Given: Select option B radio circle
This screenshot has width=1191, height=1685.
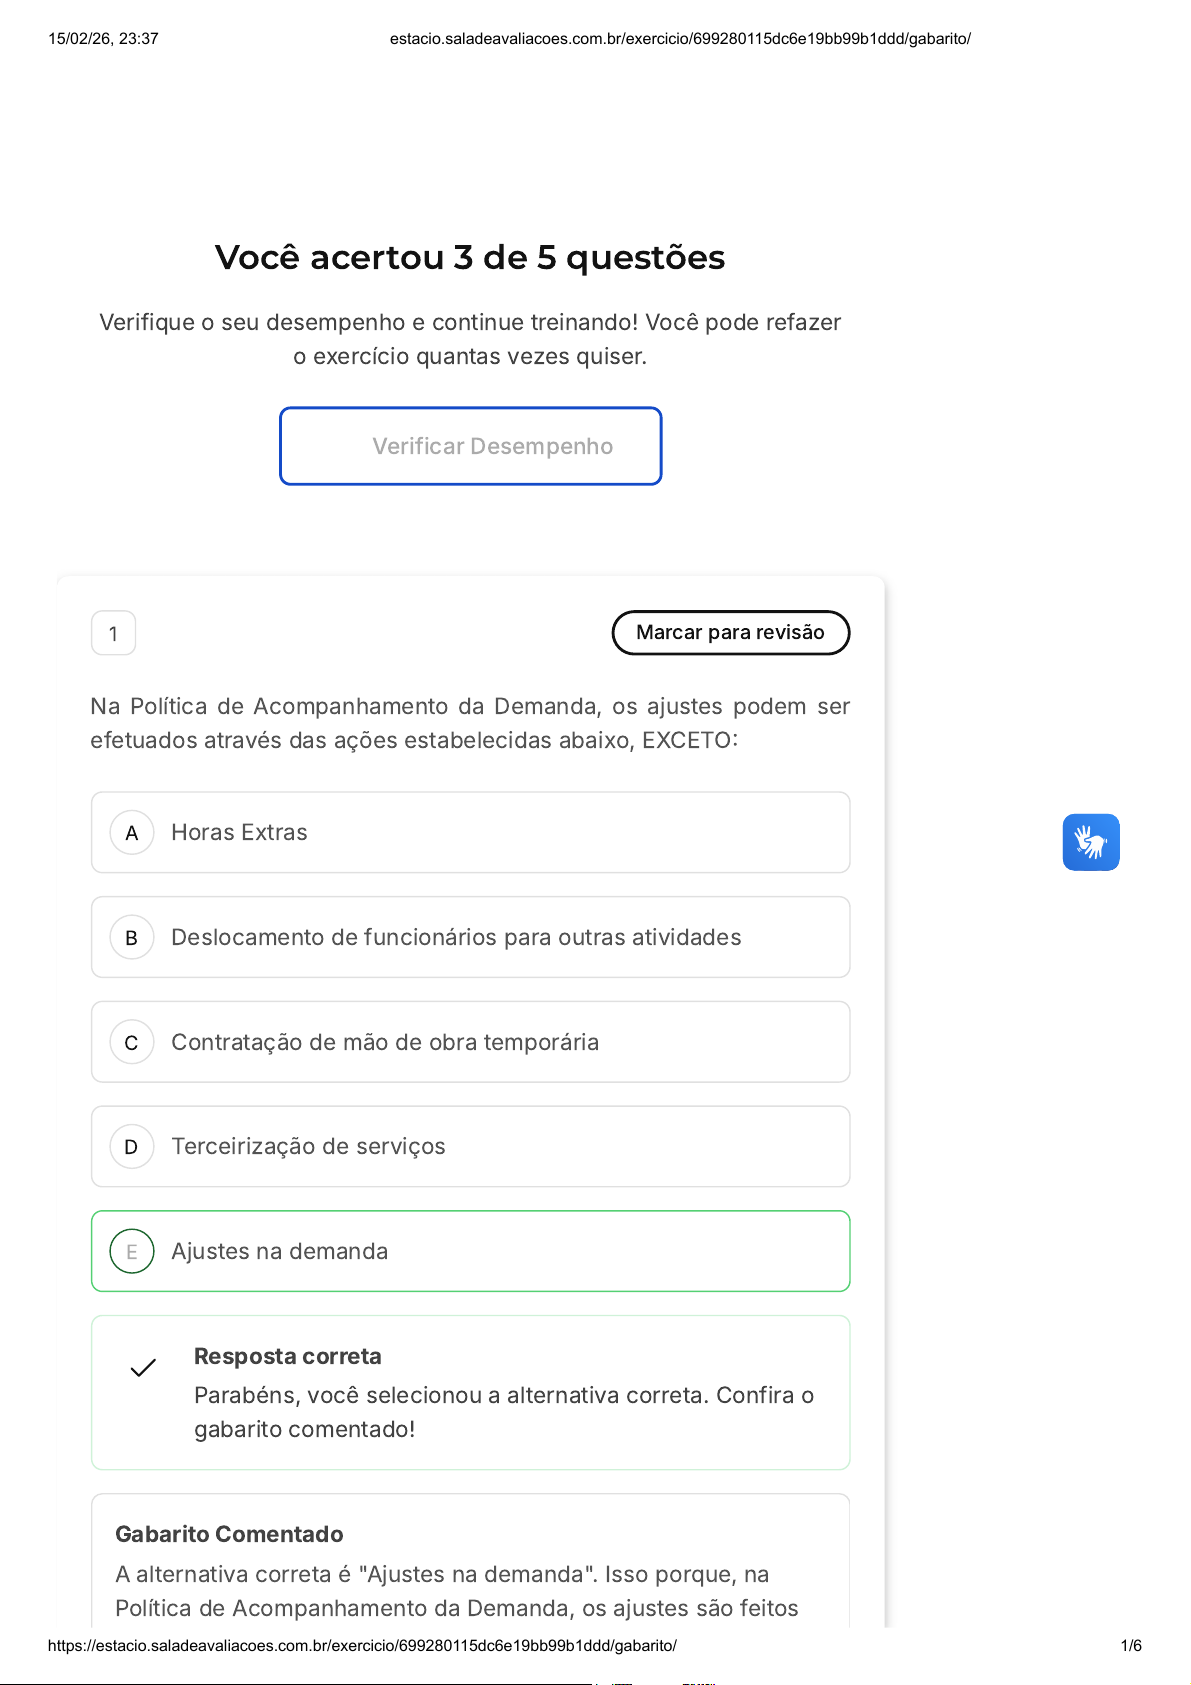Looking at the screenshot, I should [x=131, y=938].
